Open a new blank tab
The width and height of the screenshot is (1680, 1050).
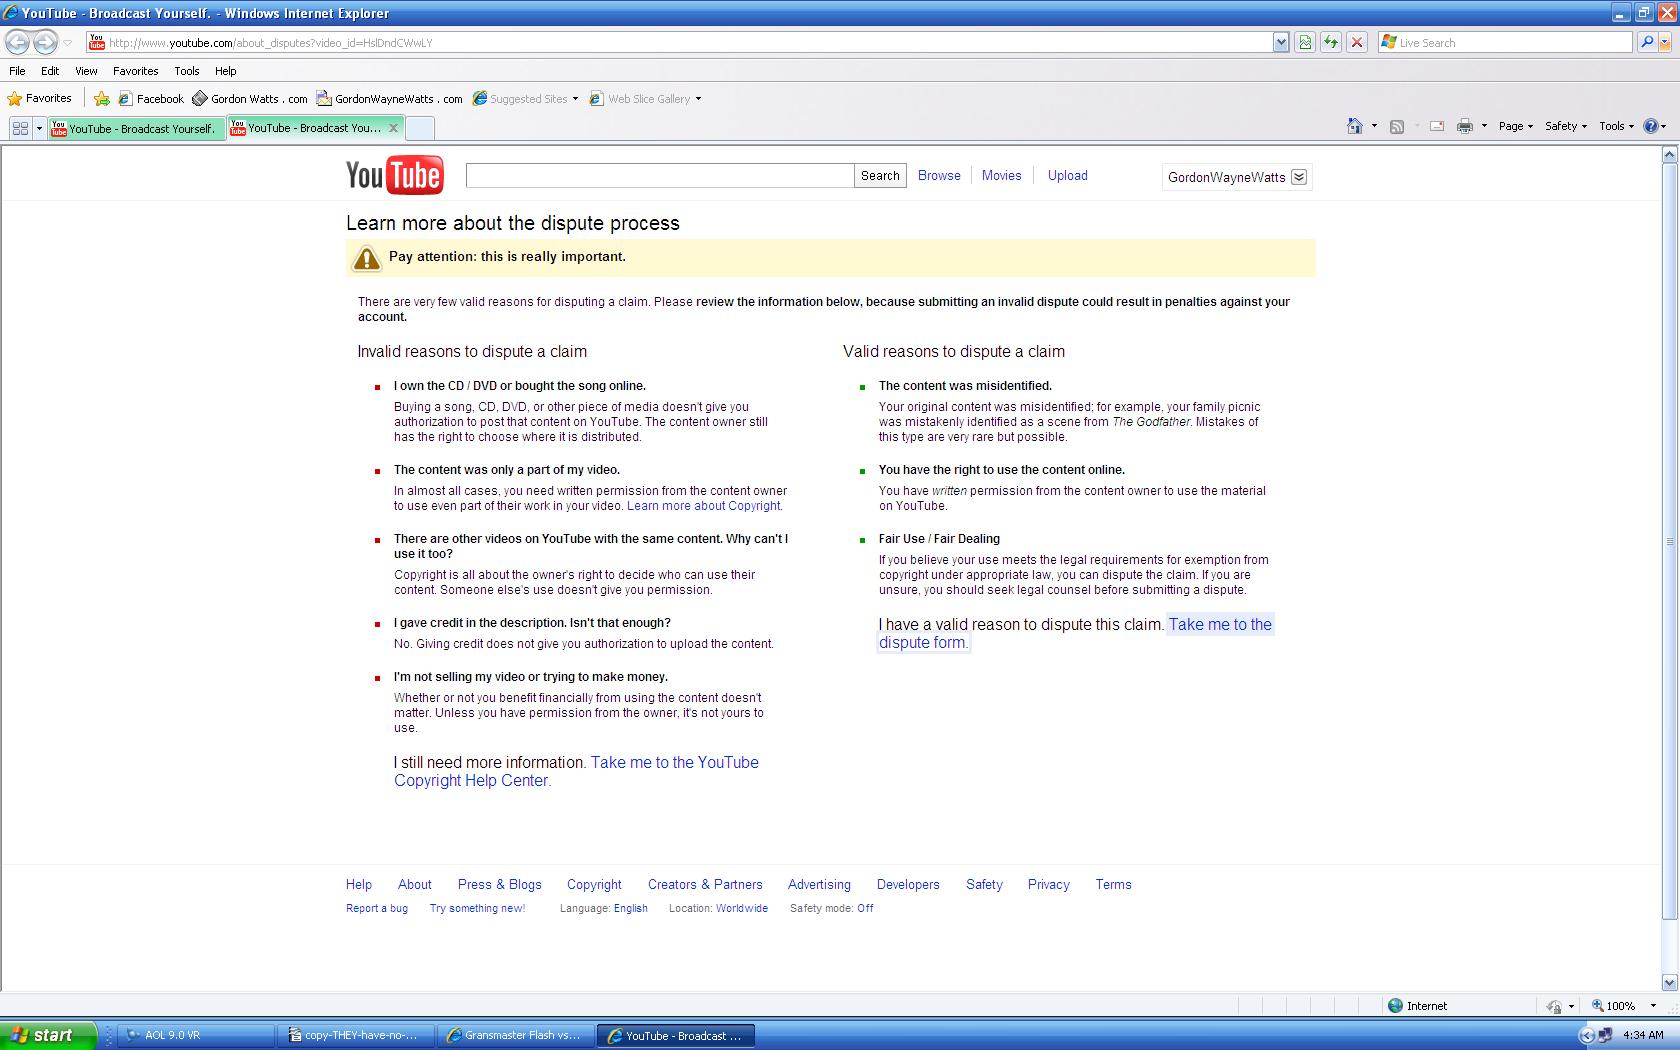click(x=420, y=128)
